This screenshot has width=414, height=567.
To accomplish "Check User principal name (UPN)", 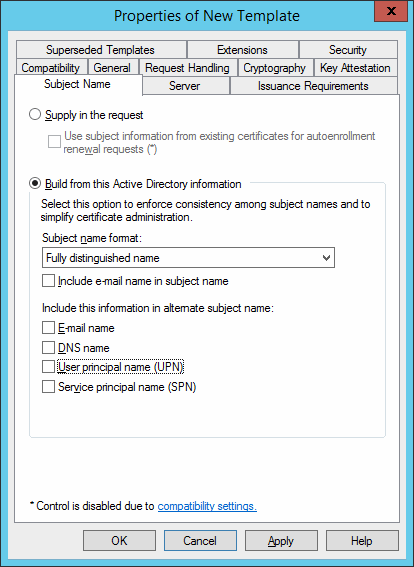I will click(x=48, y=367).
